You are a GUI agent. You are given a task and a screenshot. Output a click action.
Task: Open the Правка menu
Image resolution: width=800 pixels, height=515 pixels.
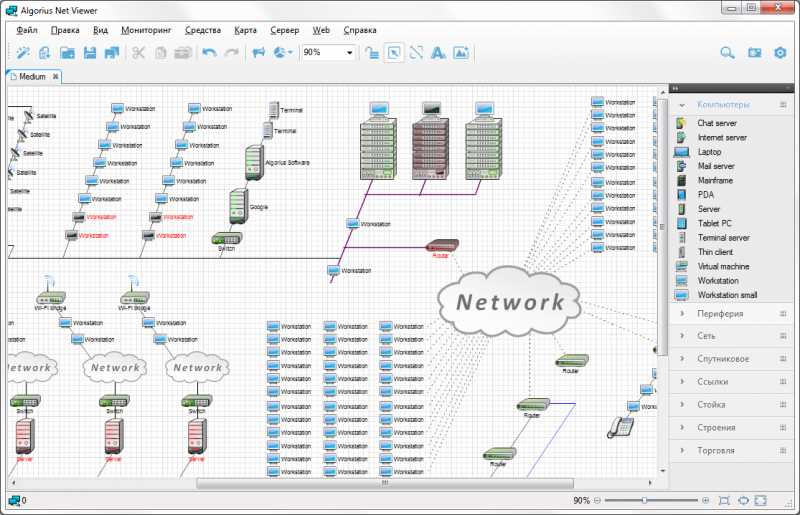tap(65, 30)
